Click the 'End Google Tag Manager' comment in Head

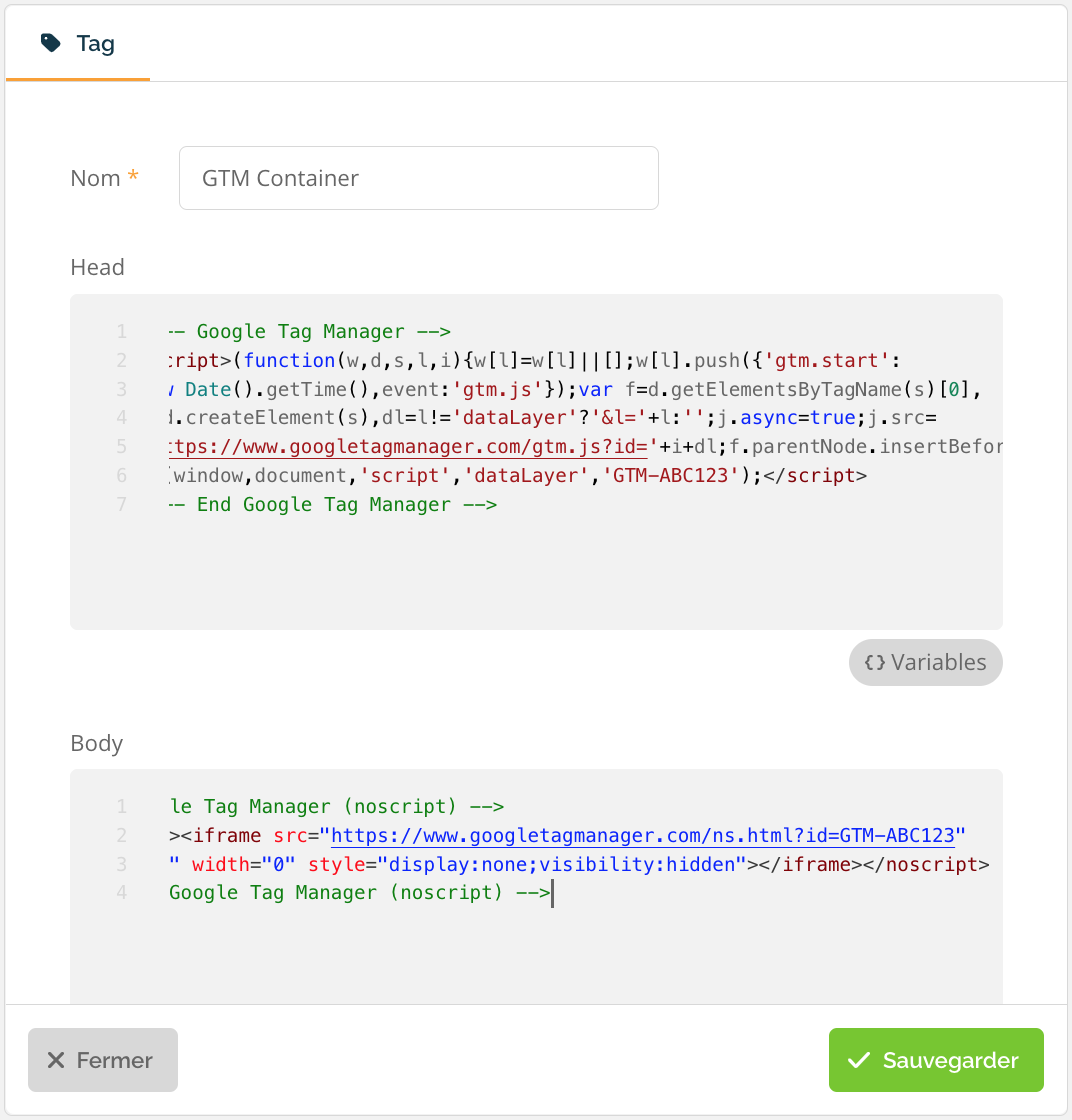pos(332,504)
